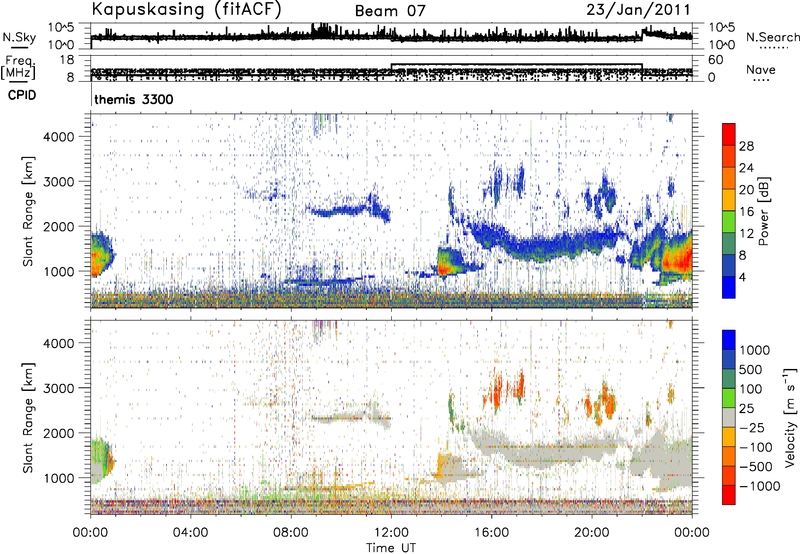Click the blue top segment of the Velocity color bar
This screenshot has width=800, height=554.
pyautogui.click(x=729, y=339)
